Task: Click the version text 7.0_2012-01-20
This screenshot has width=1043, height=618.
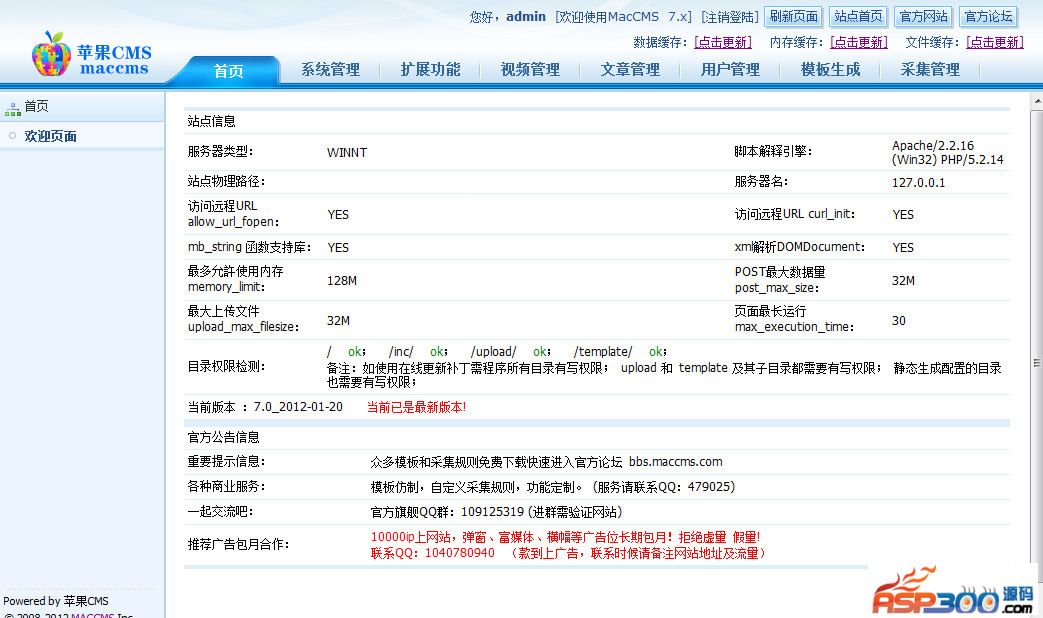Action: click(x=298, y=406)
